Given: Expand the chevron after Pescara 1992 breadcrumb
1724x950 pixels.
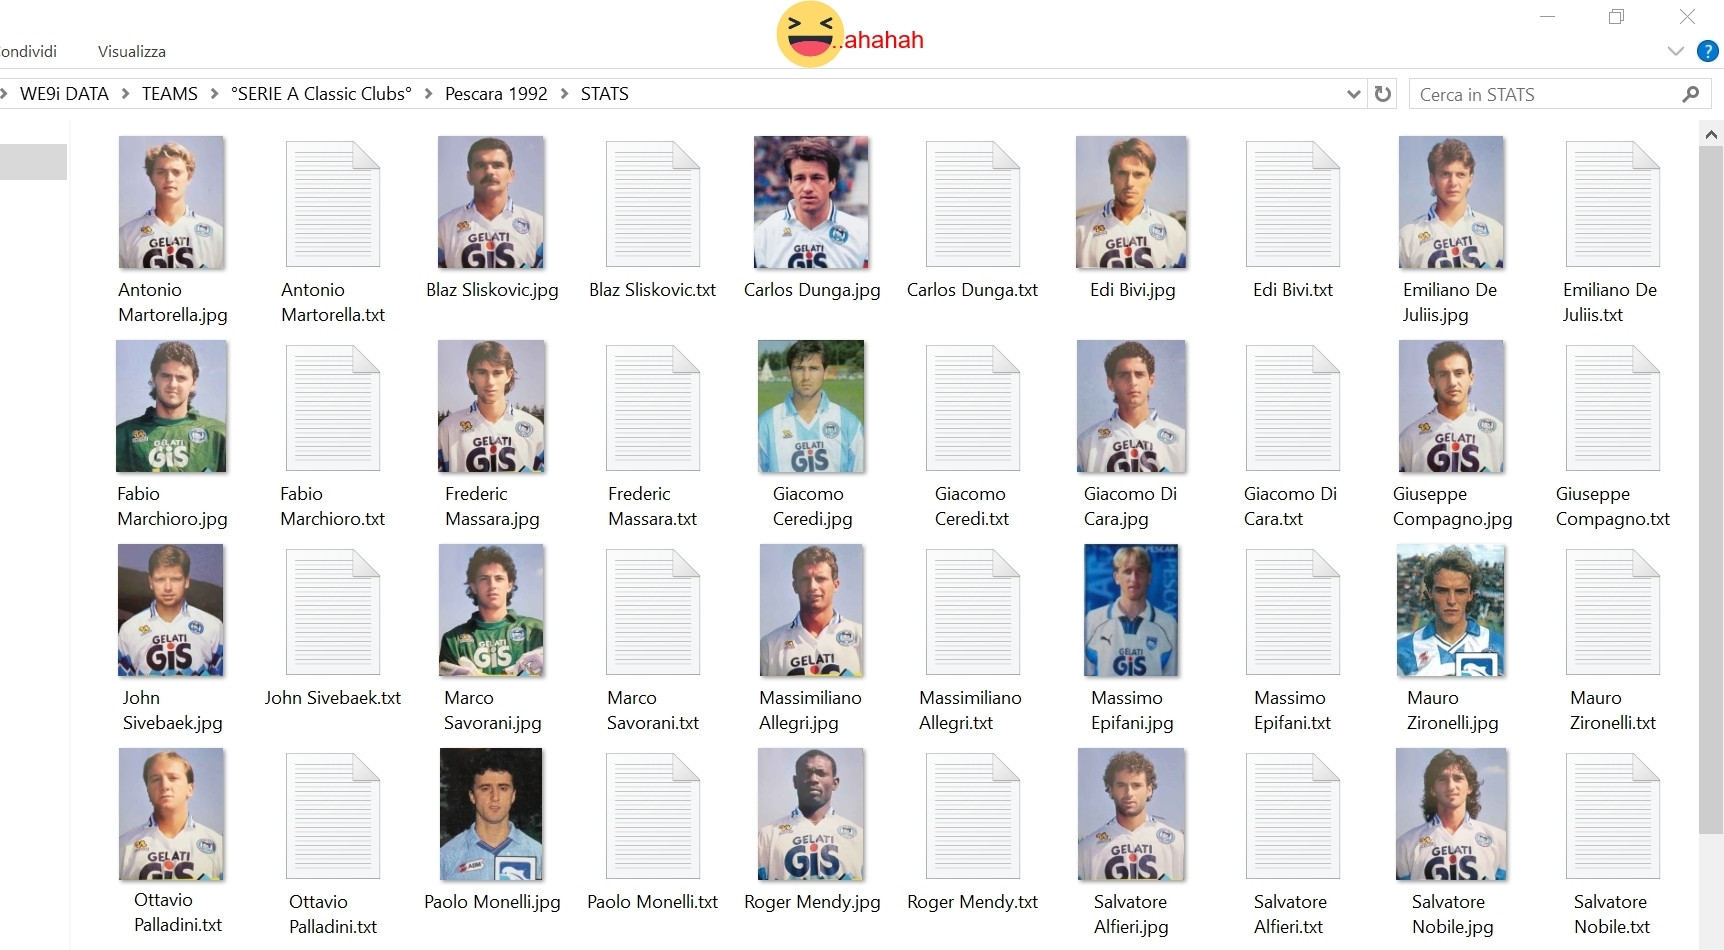Looking at the screenshot, I should 564,94.
